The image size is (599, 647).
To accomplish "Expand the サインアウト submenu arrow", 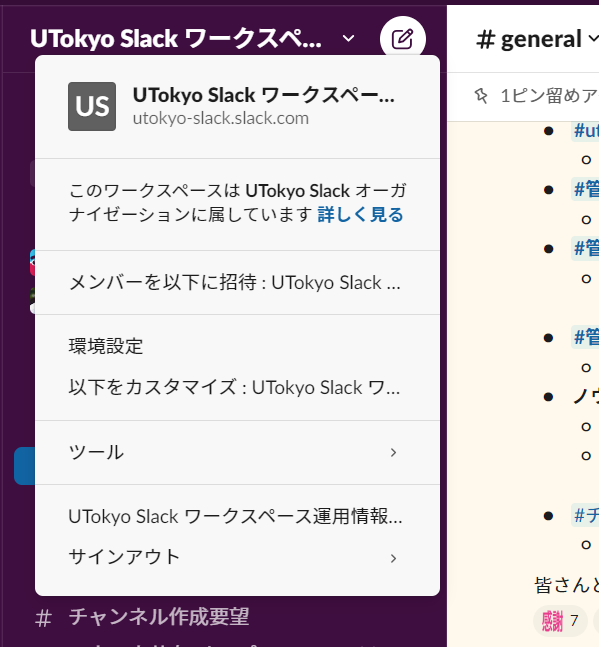I will pos(393,558).
